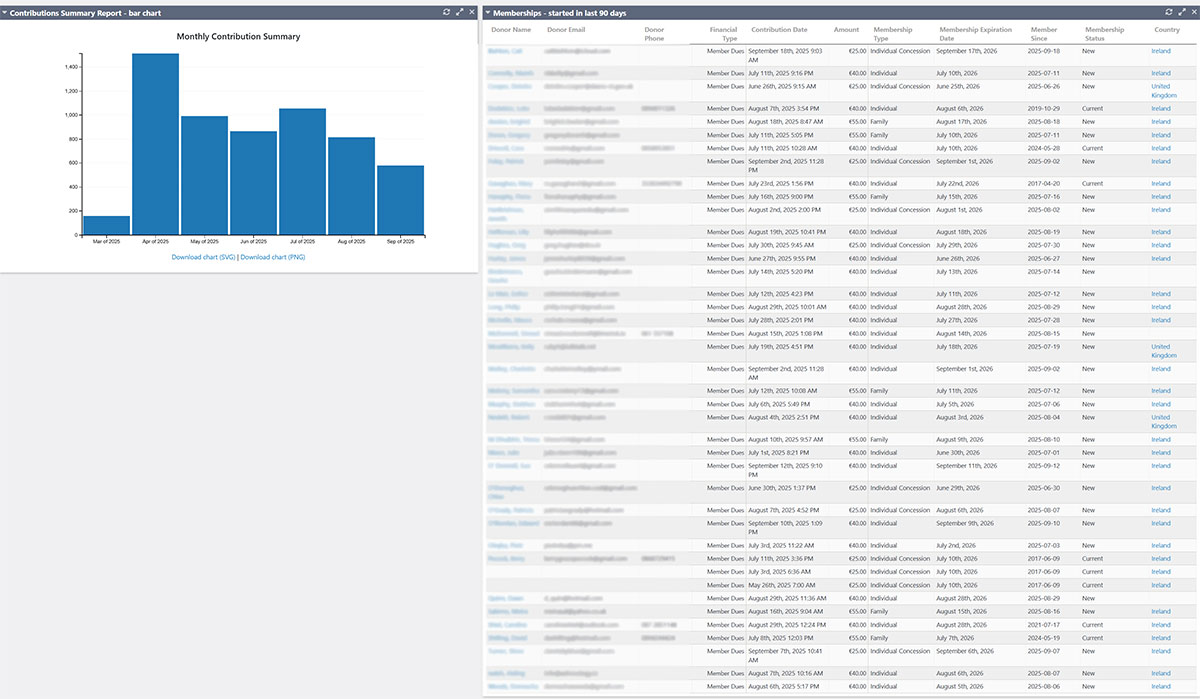This screenshot has height=699, width=1200.
Task: Select the Jun of 2025 bar
Action: click(253, 183)
